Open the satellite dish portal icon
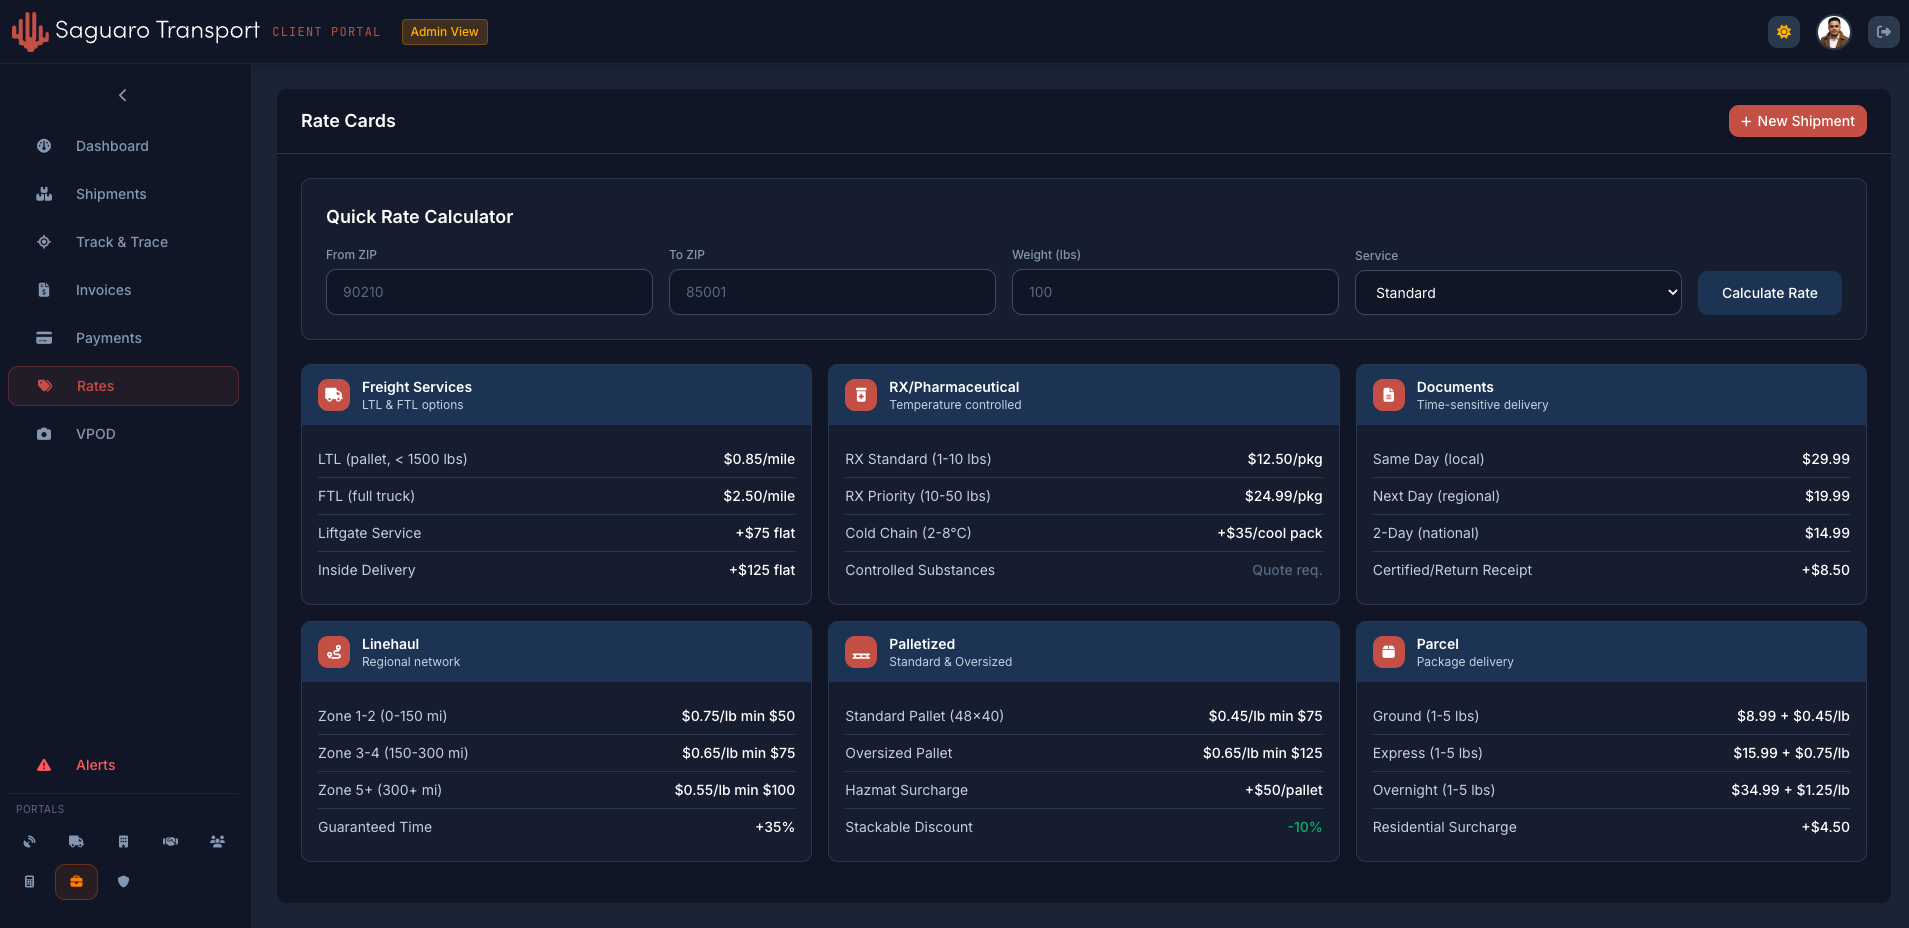 point(30,842)
